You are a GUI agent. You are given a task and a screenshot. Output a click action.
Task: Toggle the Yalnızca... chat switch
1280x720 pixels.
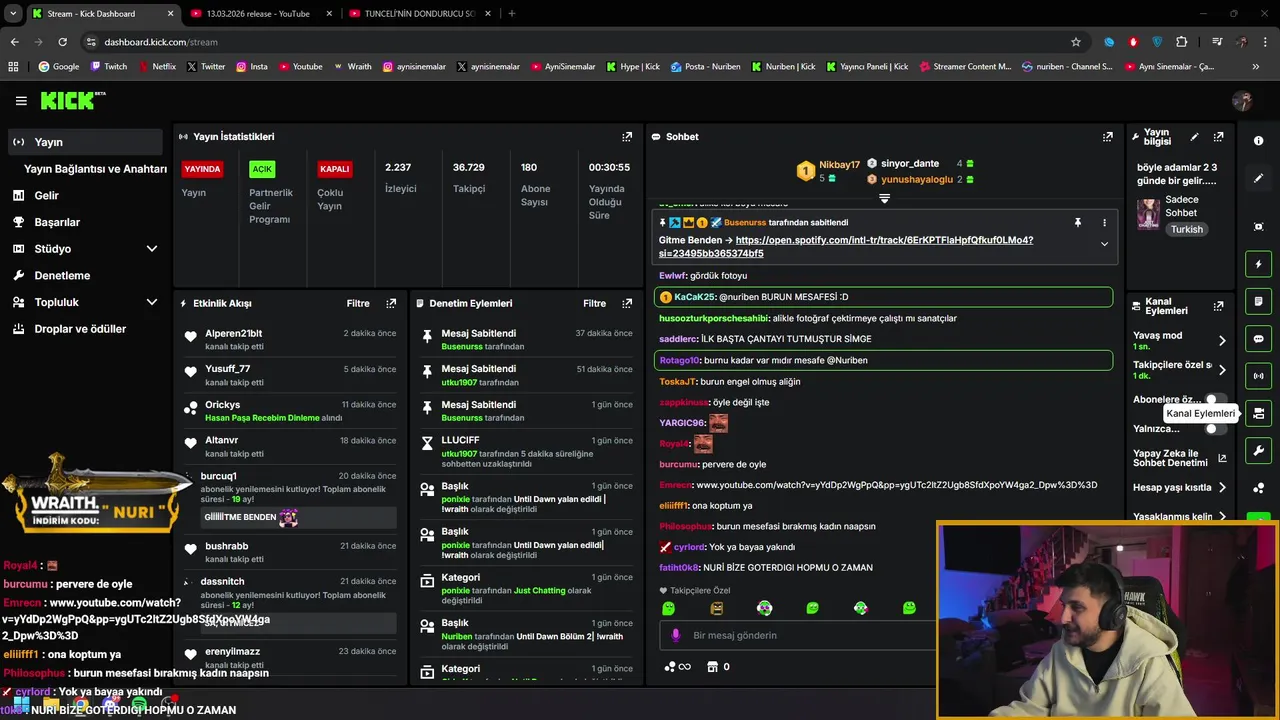point(1215,429)
